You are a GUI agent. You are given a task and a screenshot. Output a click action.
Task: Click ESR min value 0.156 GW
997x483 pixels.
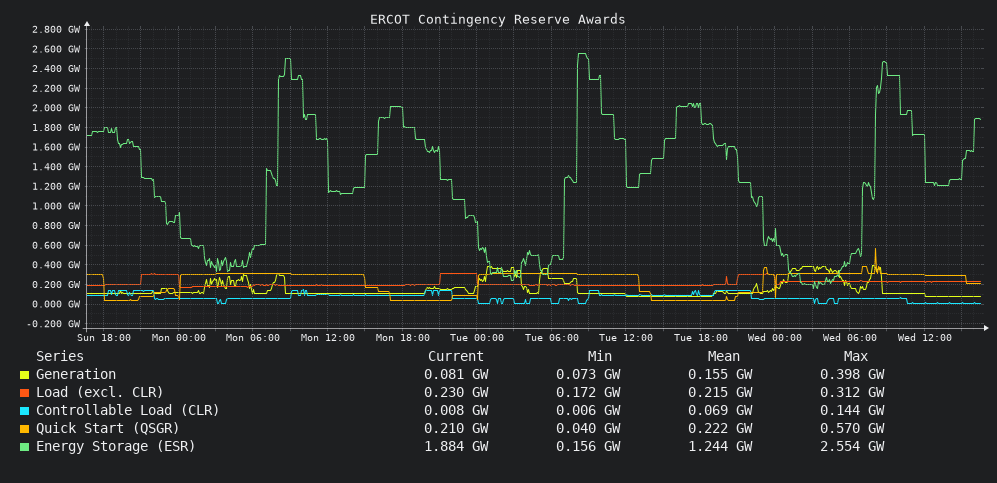(588, 446)
